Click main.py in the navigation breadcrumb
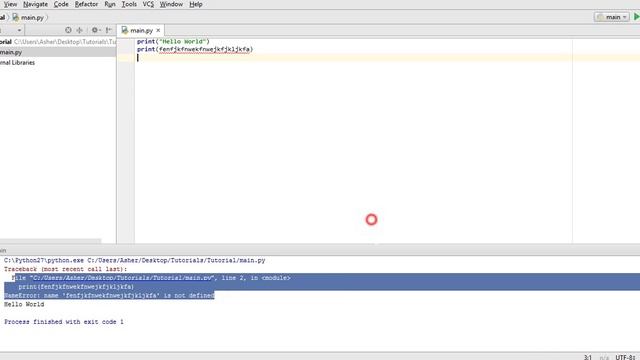The width and height of the screenshot is (640, 360). [x=29, y=18]
